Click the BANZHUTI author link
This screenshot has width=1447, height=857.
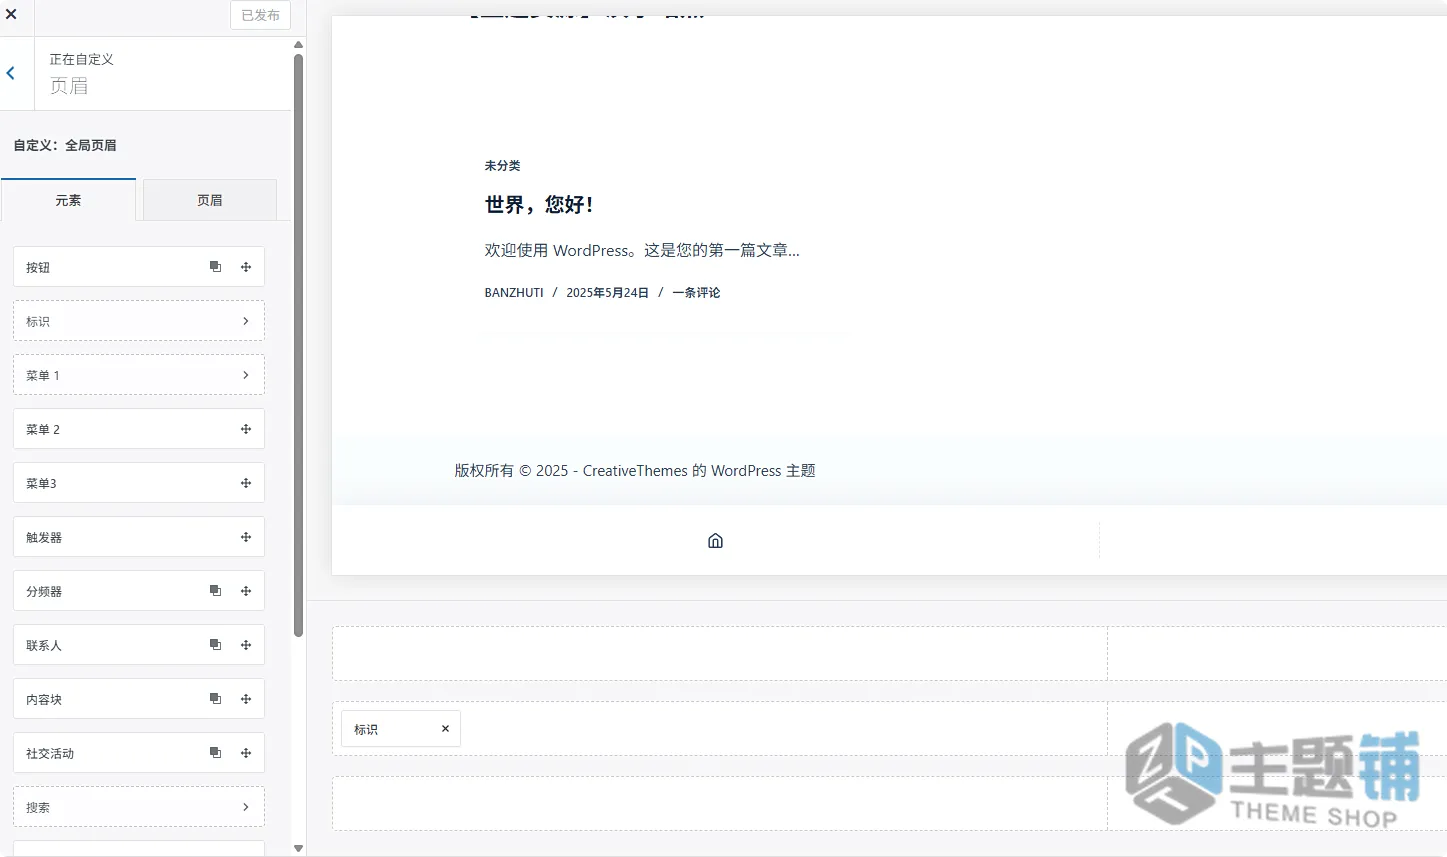(514, 292)
